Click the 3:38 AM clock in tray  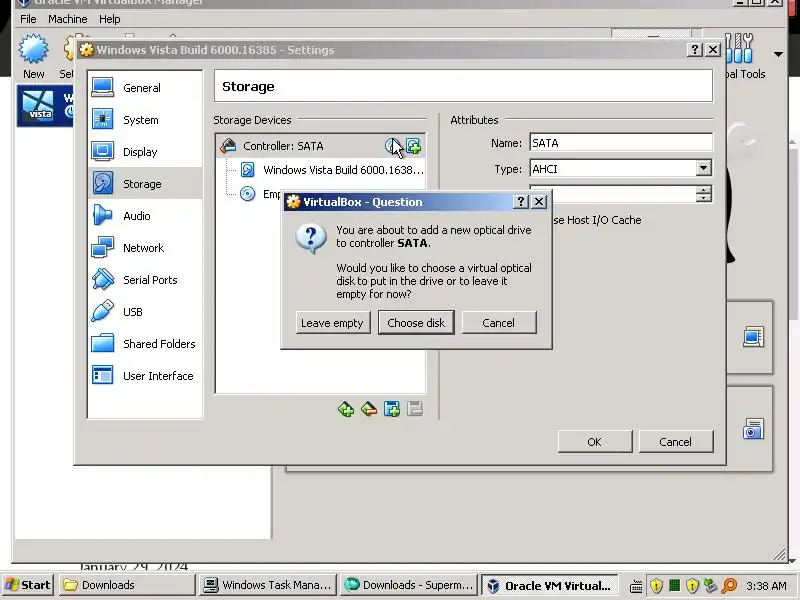pos(766,586)
